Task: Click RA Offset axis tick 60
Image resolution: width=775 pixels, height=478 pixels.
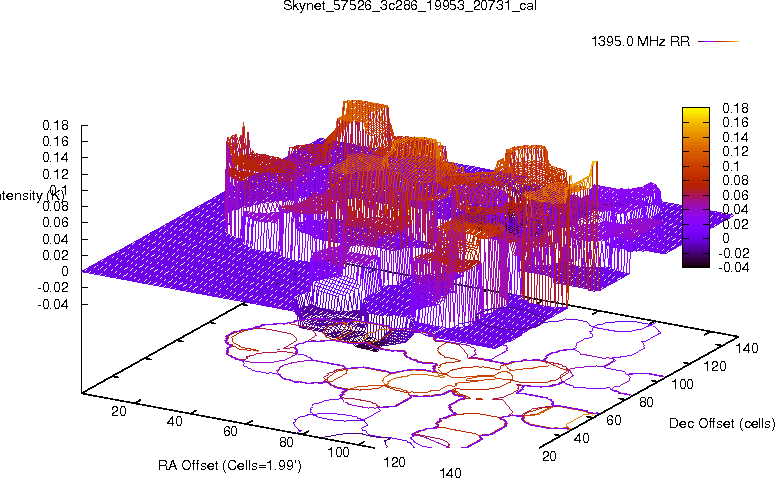Action: pyautogui.click(x=230, y=432)
